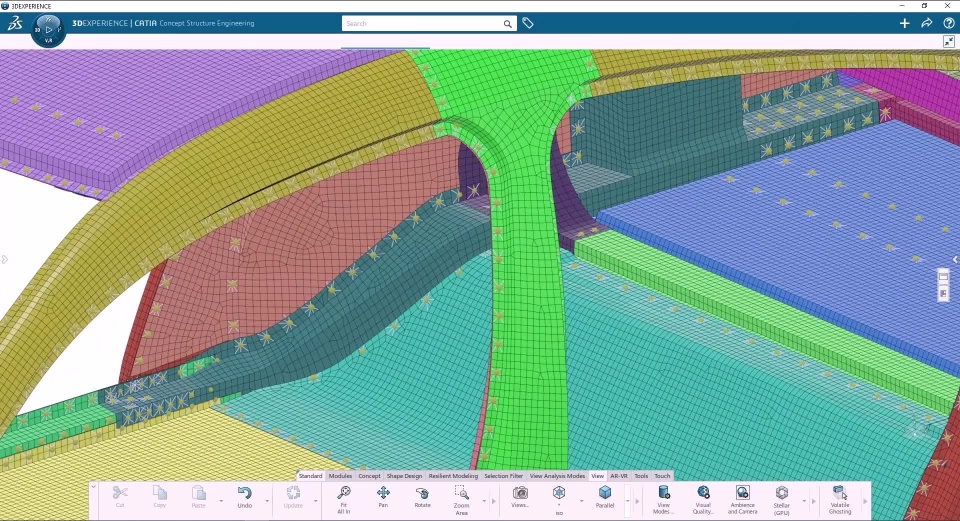Switch to the View Analysis Modes tab
The image size is (960, 521).
click(557, 476)
